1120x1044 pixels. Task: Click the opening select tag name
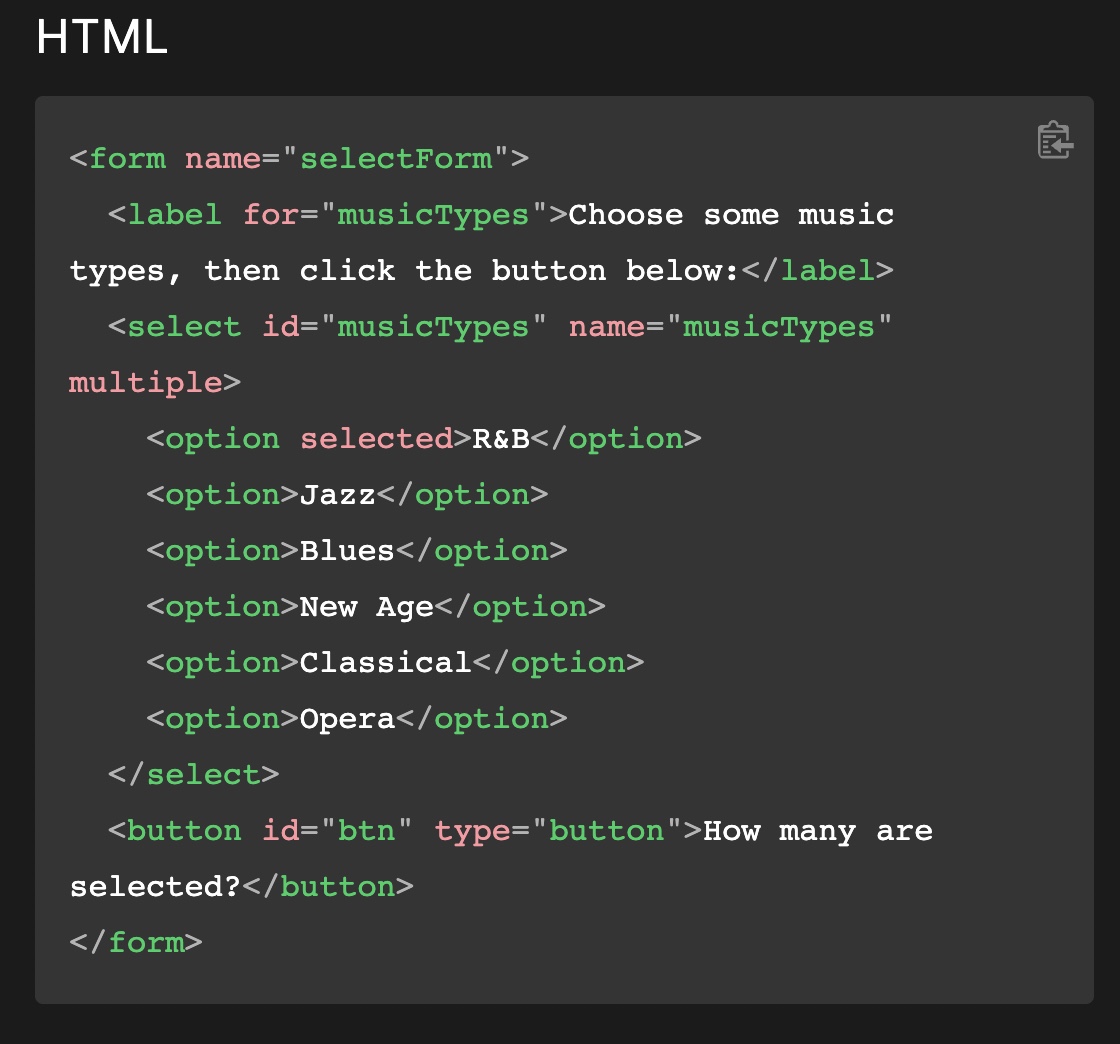pos(184,327)
